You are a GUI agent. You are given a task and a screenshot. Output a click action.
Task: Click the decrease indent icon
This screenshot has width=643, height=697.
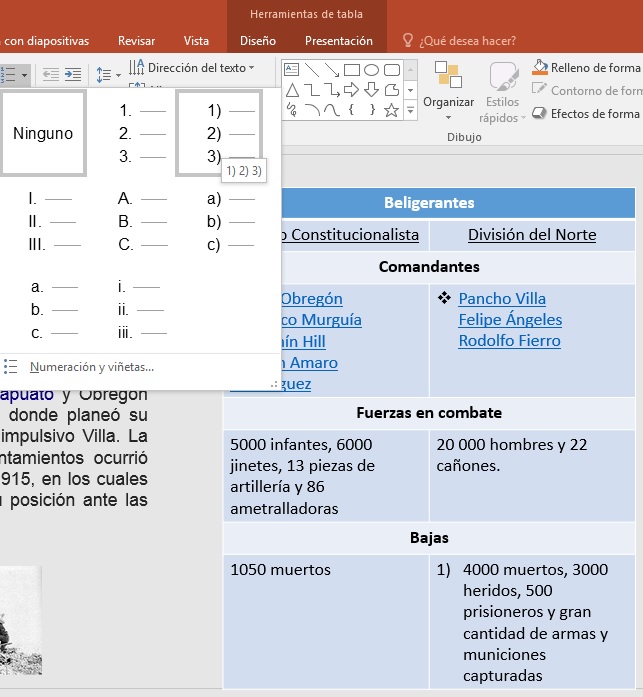tap(51, 74)
